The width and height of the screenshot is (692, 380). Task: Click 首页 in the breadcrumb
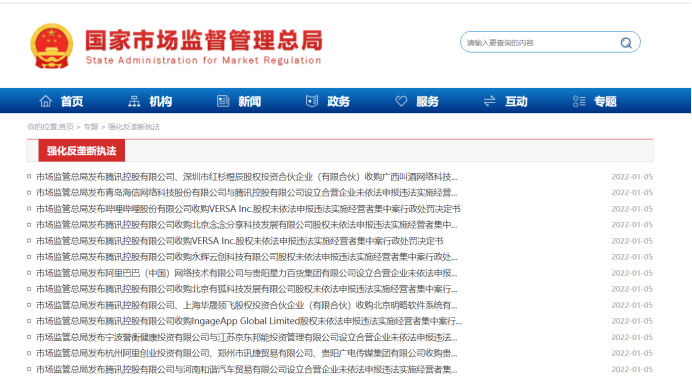click(x=66, y=127)
